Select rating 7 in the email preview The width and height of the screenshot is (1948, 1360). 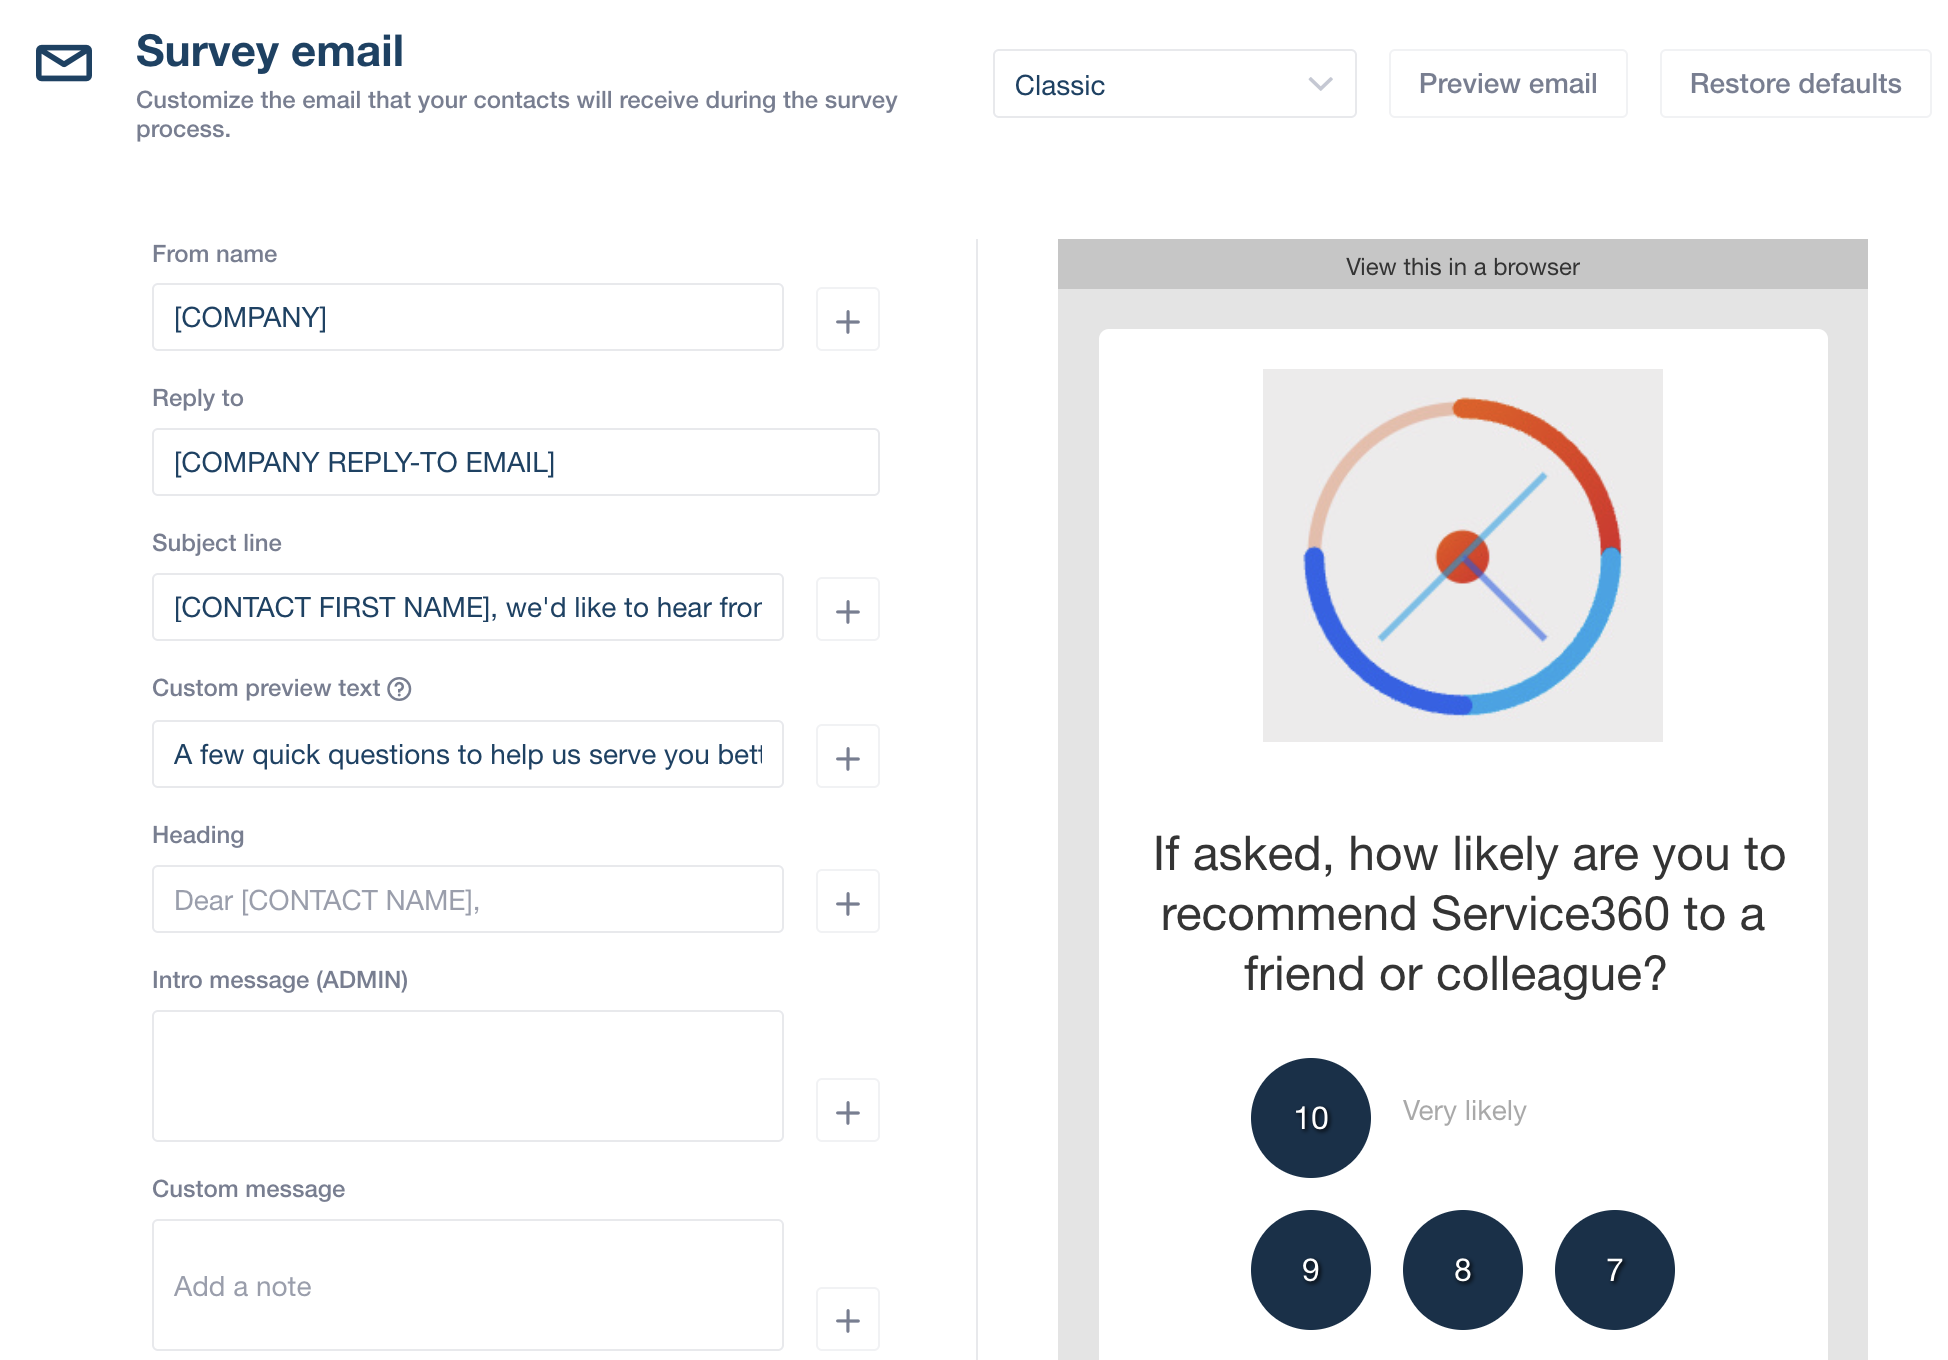1614,1270
